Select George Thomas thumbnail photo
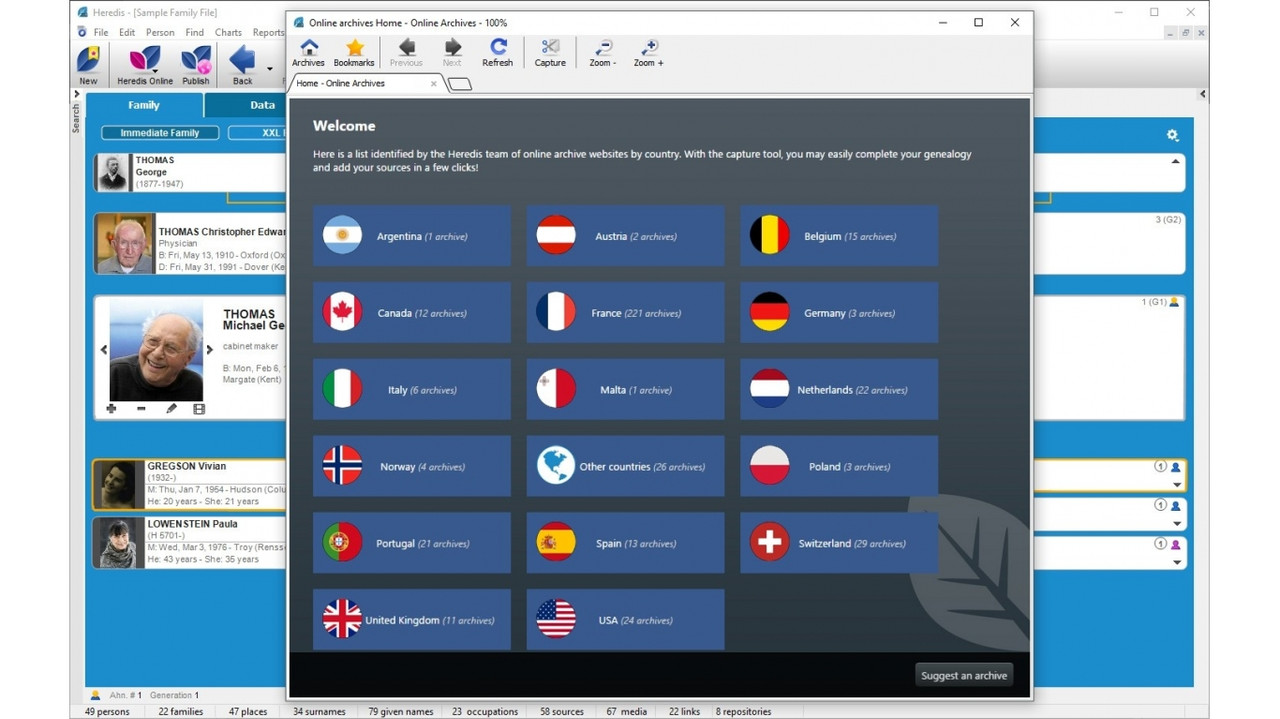The height and width of the screenshot is (719, 1280). pyautogui.click(x=113, y=172)
